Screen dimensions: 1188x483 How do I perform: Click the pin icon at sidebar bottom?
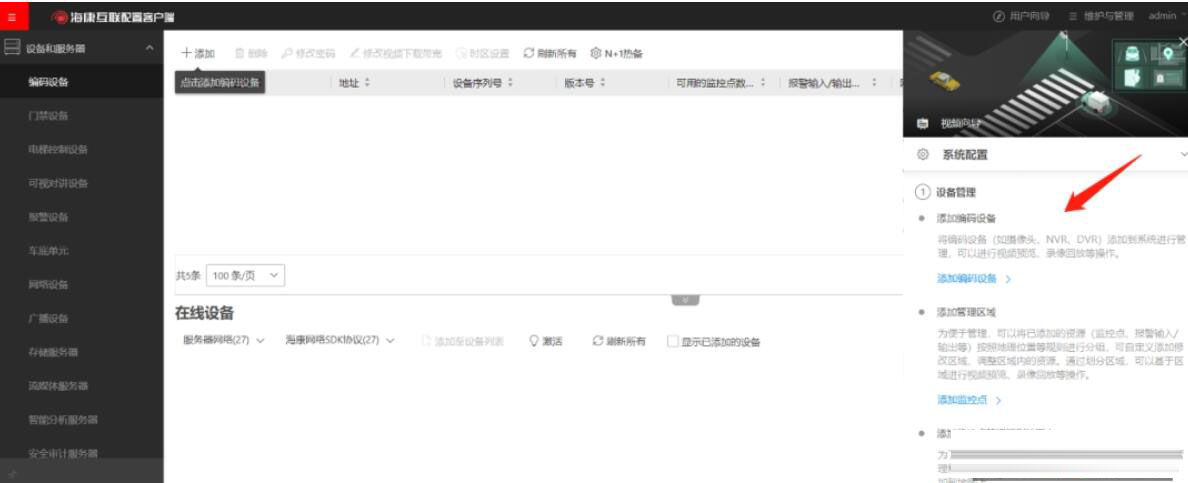click(12, 474)
